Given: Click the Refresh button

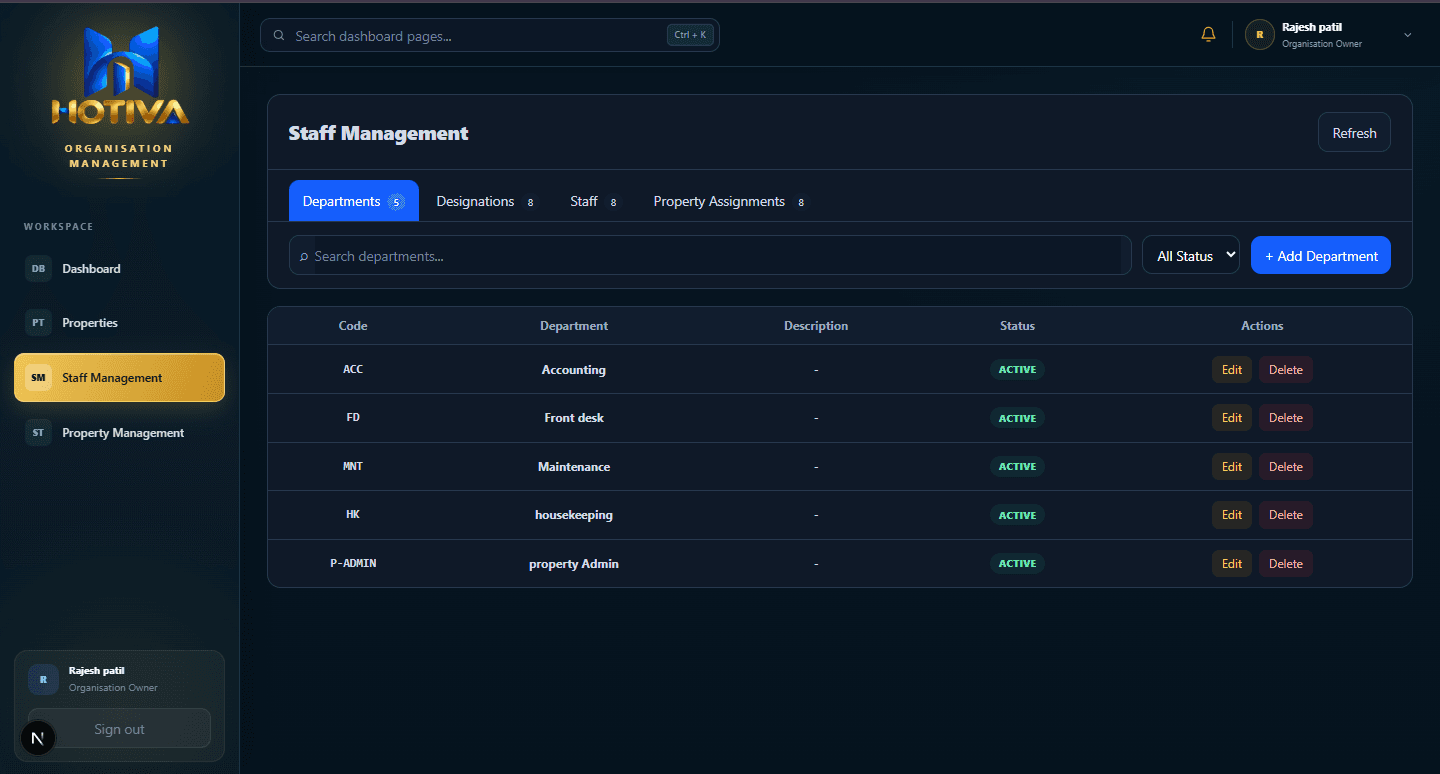Looking at the screenshot, I should (1354, 133).
